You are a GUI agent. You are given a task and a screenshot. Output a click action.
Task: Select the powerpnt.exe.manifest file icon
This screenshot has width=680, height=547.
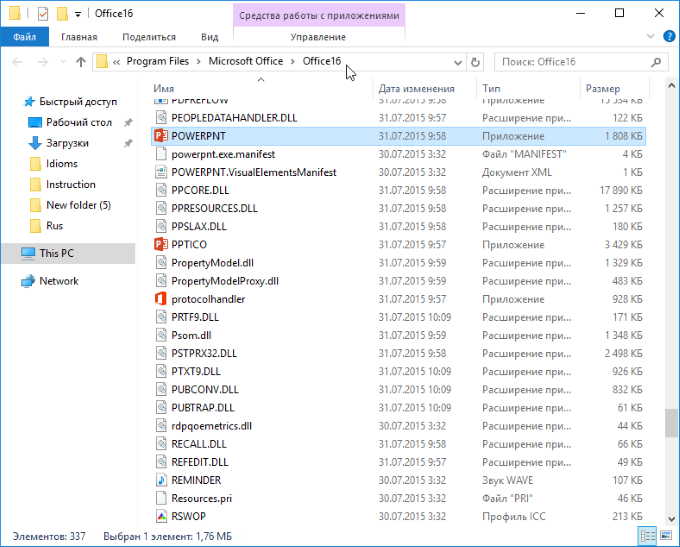(x=161, y=154)
